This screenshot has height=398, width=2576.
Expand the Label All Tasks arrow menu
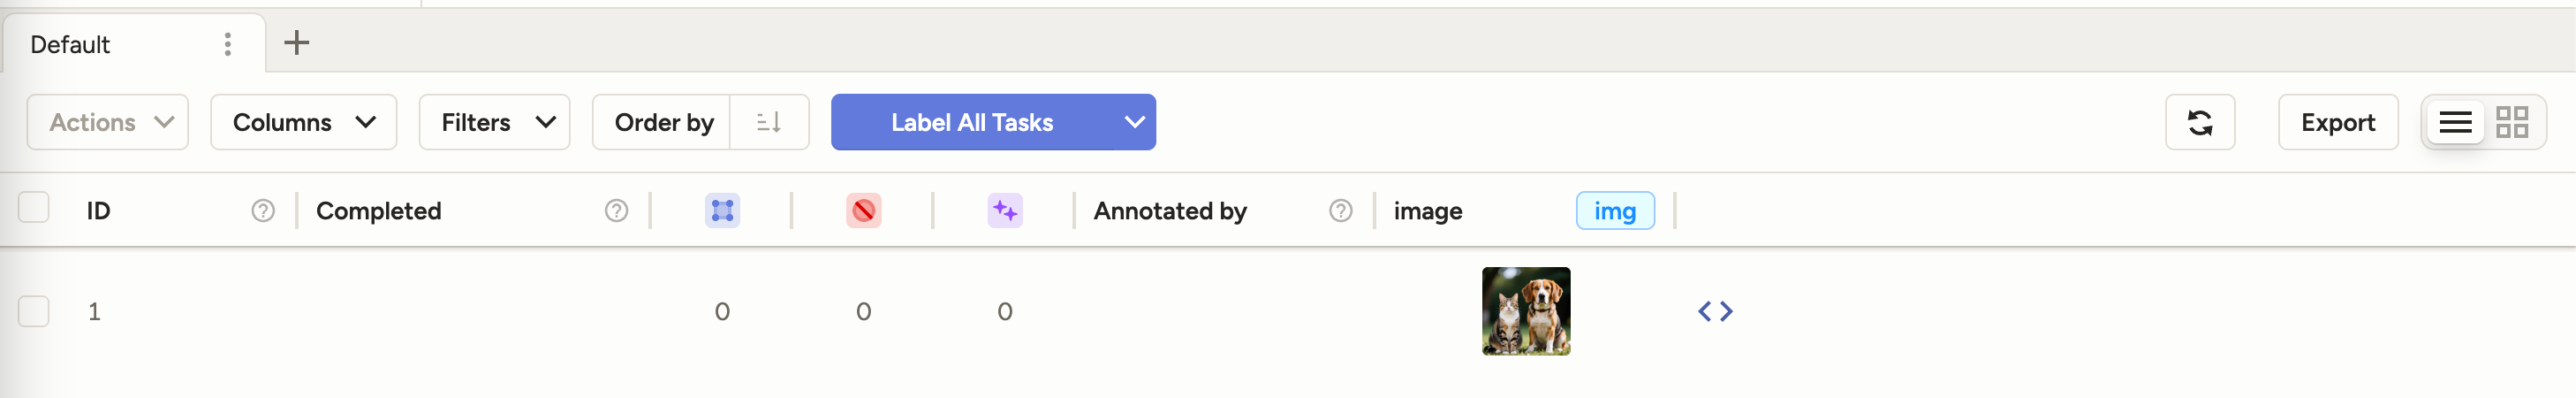1134,122
